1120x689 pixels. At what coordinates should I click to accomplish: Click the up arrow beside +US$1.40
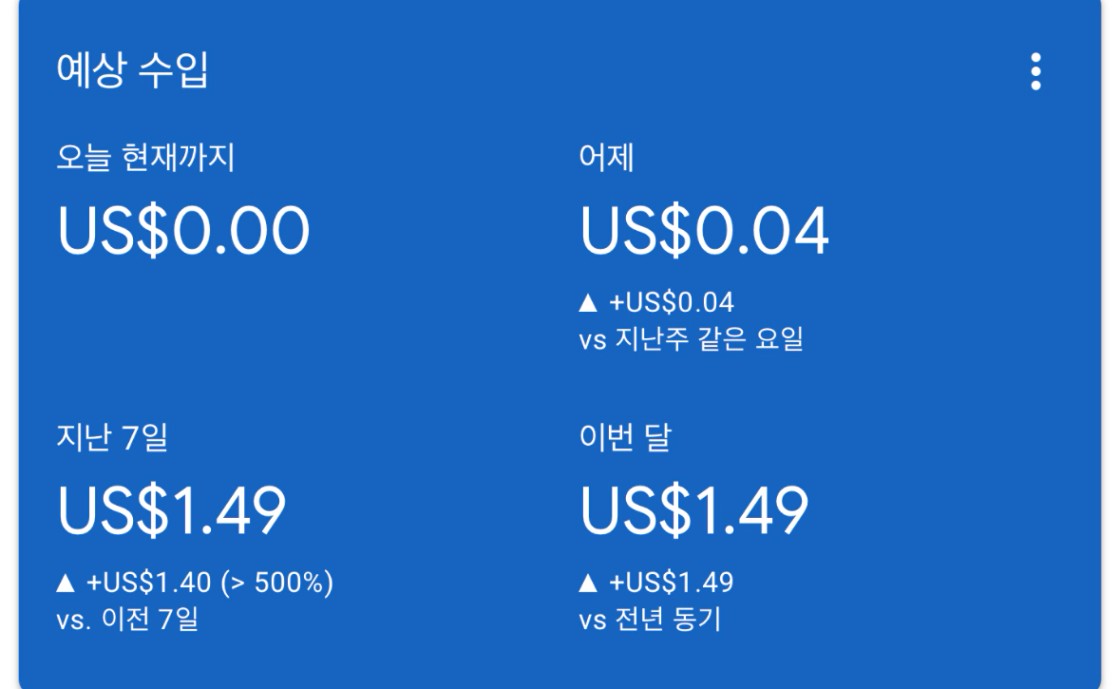coord(65,583)
